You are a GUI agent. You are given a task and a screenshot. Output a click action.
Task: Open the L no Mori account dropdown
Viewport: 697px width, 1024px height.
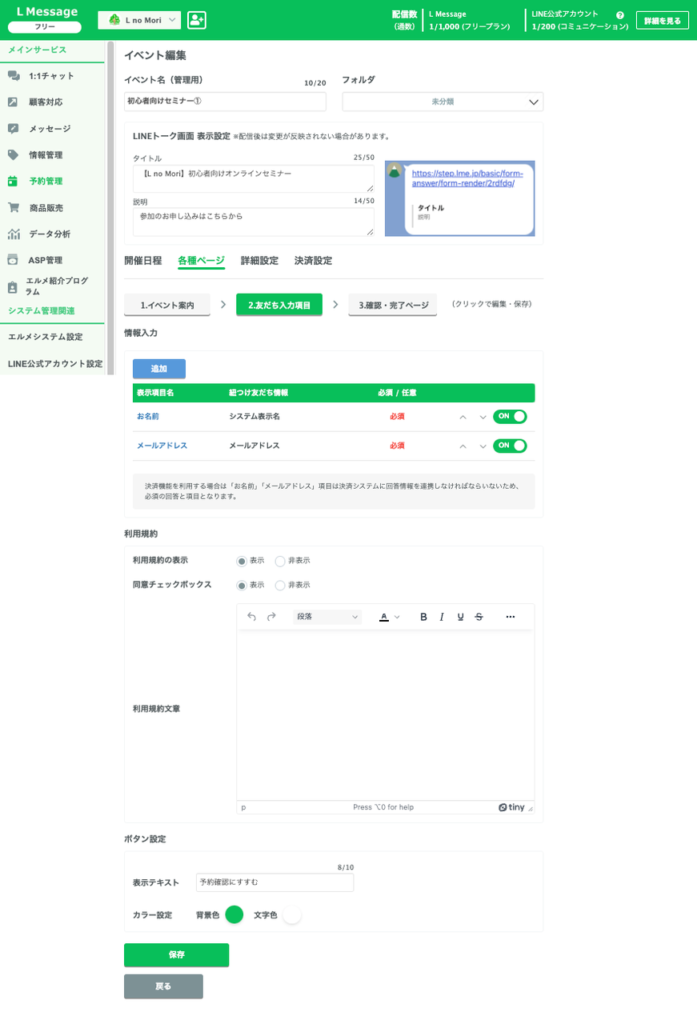tap(139, 20)
